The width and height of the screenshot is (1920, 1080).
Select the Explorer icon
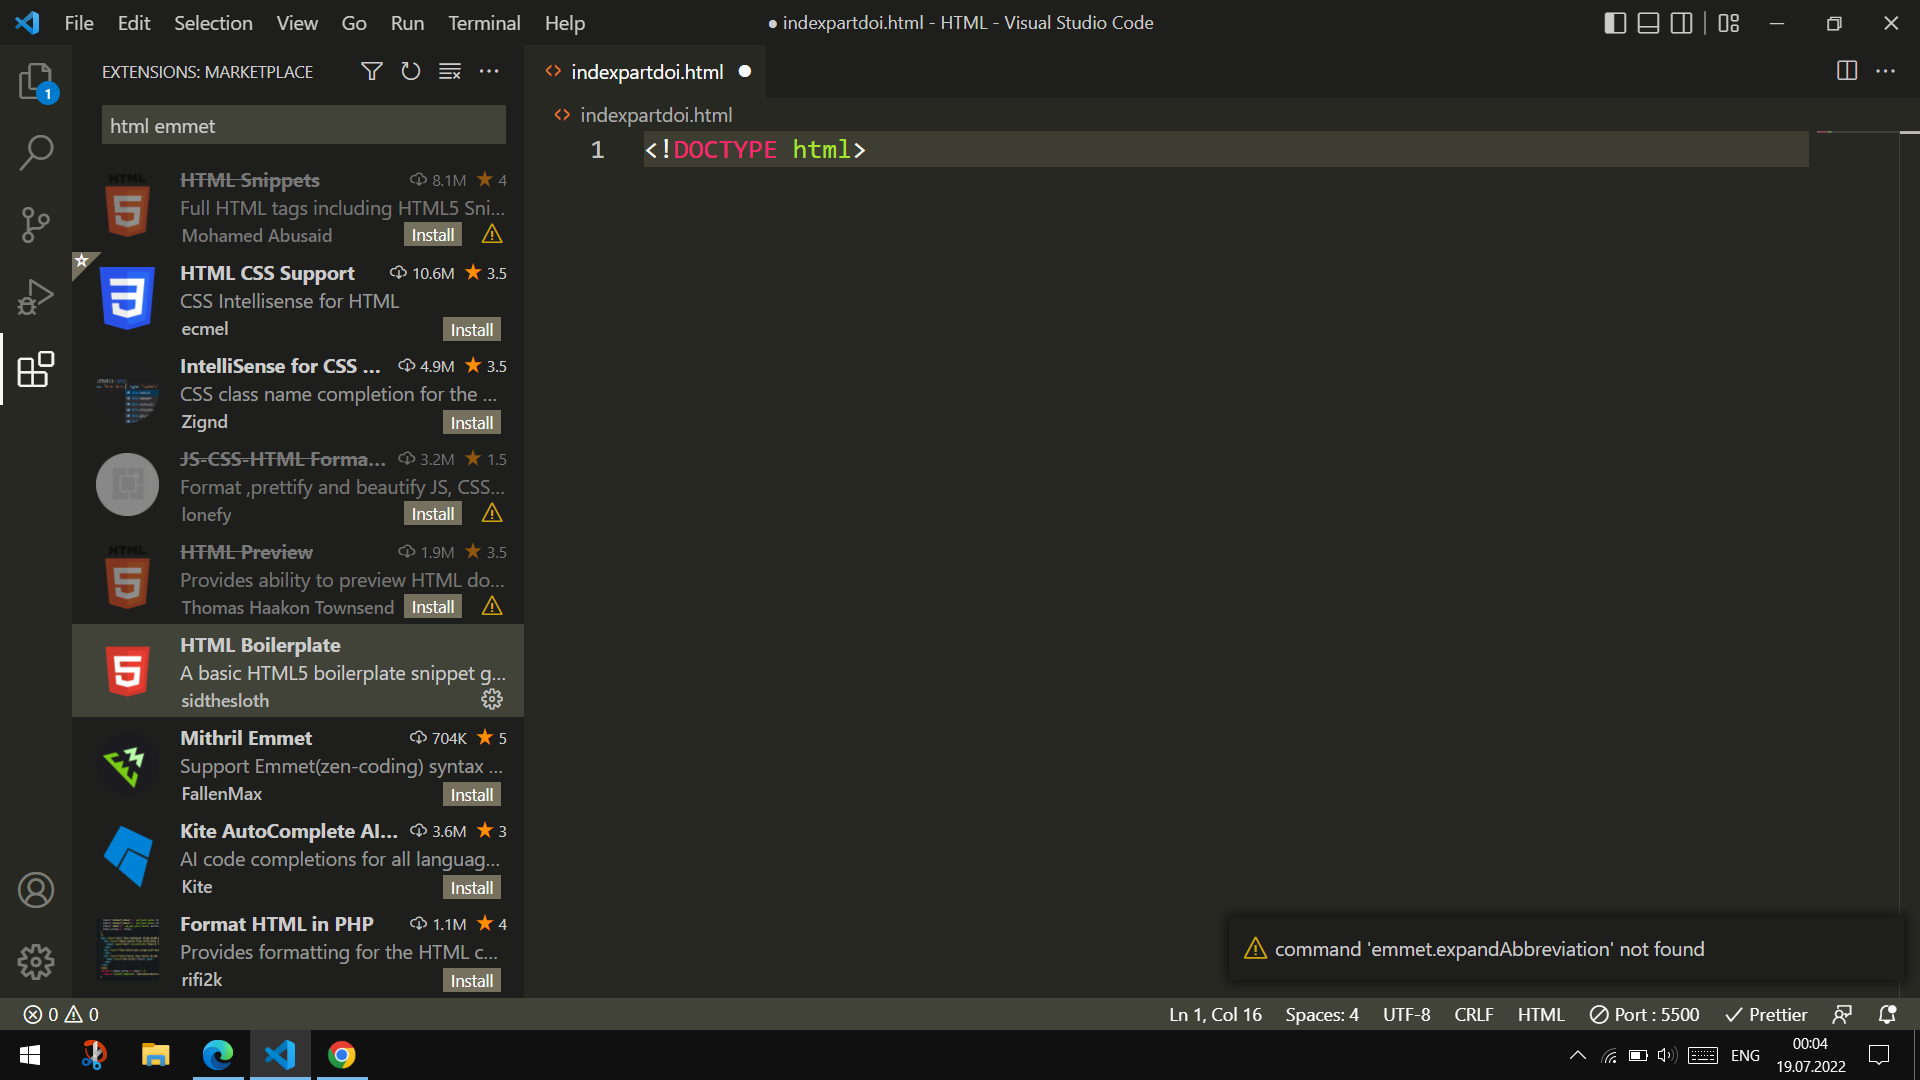pyautogui.click(x=36, y=82)
